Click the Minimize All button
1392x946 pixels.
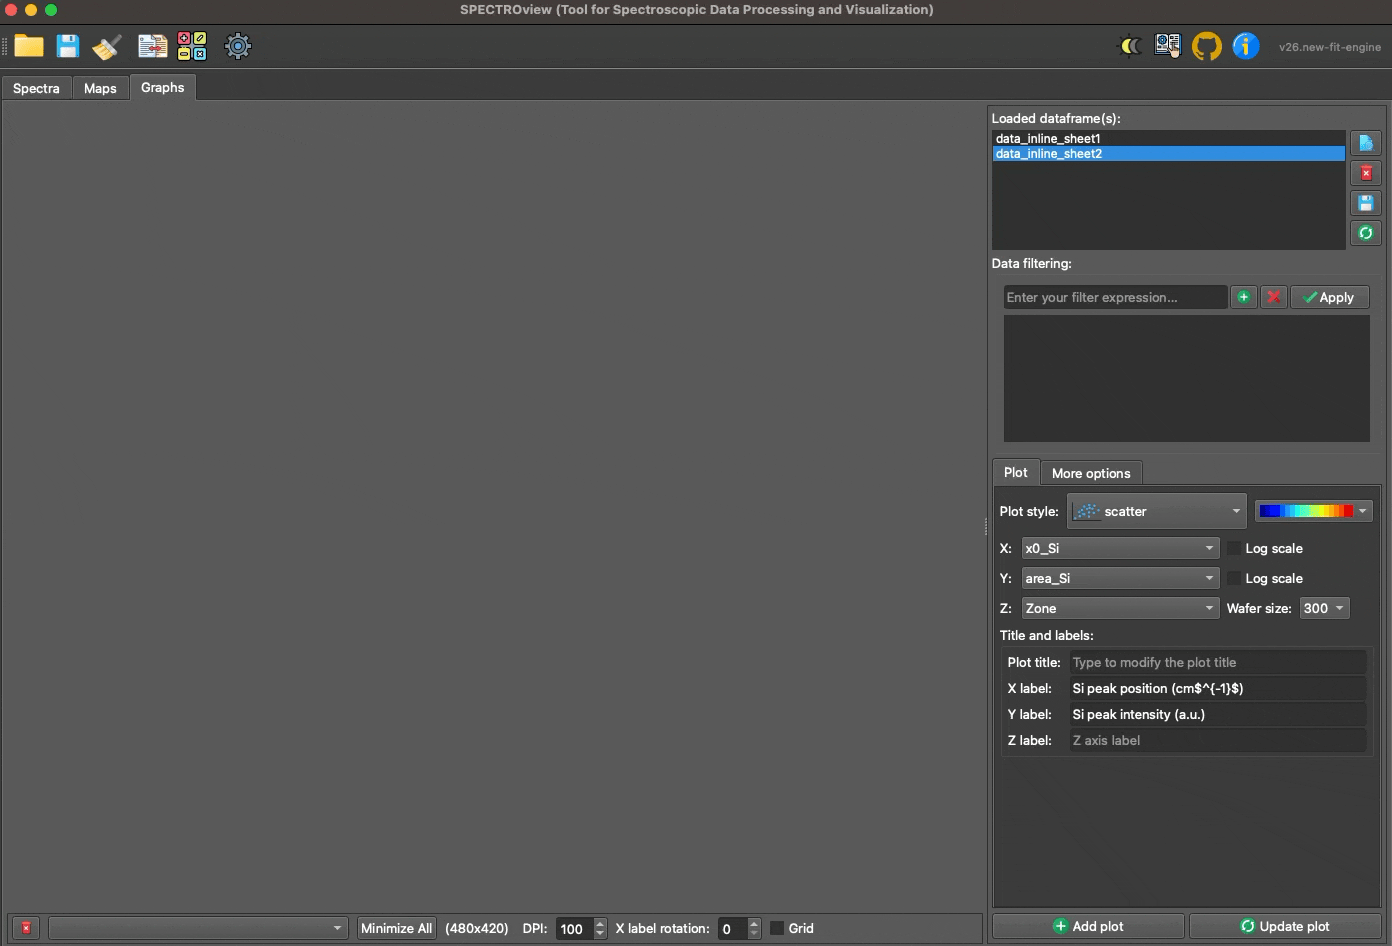coord(396,928)
